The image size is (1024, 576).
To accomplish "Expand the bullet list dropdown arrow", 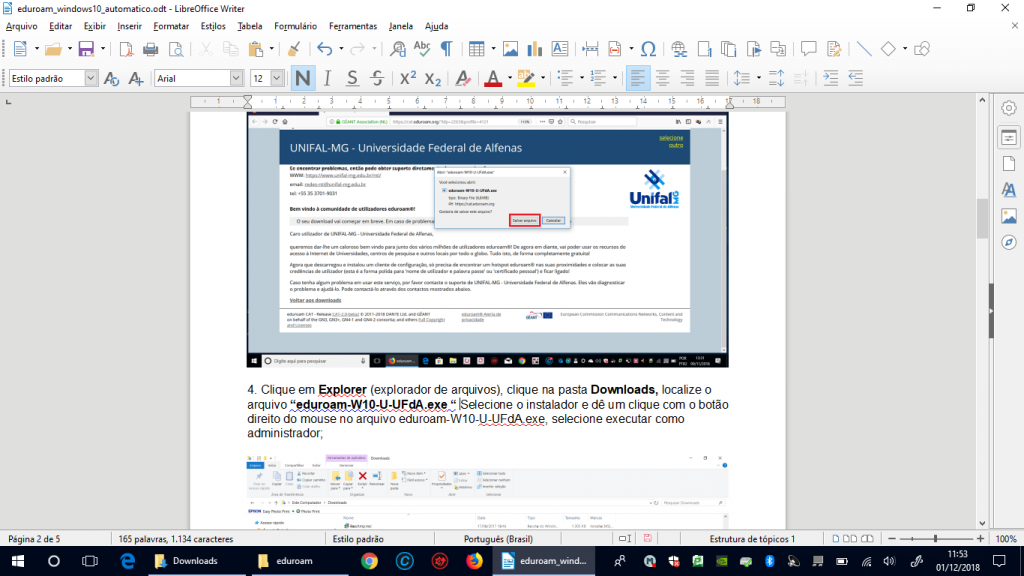I will point(581,78).
